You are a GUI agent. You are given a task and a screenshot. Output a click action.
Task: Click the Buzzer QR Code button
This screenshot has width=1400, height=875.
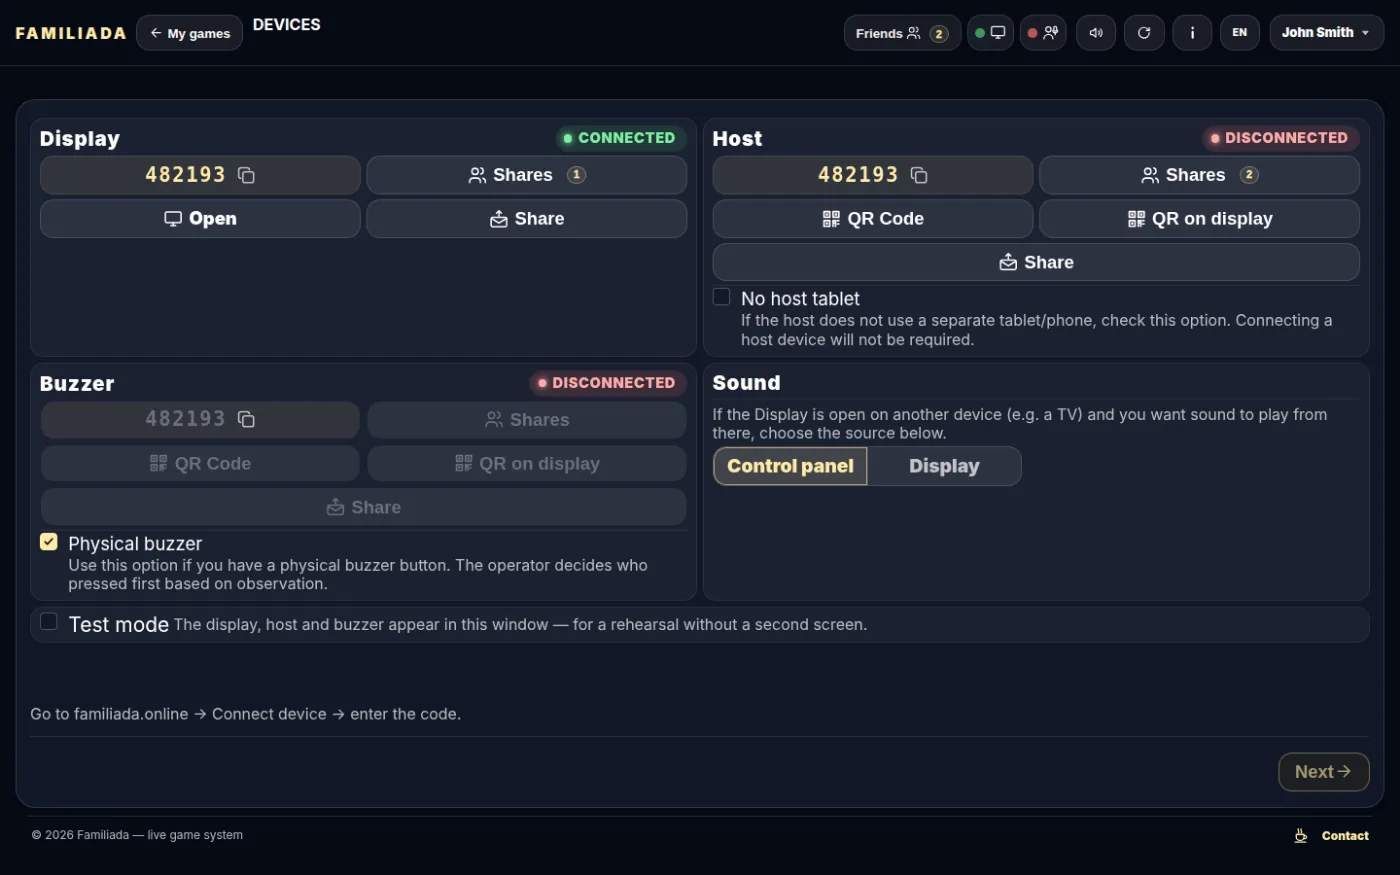click(200, 464)
